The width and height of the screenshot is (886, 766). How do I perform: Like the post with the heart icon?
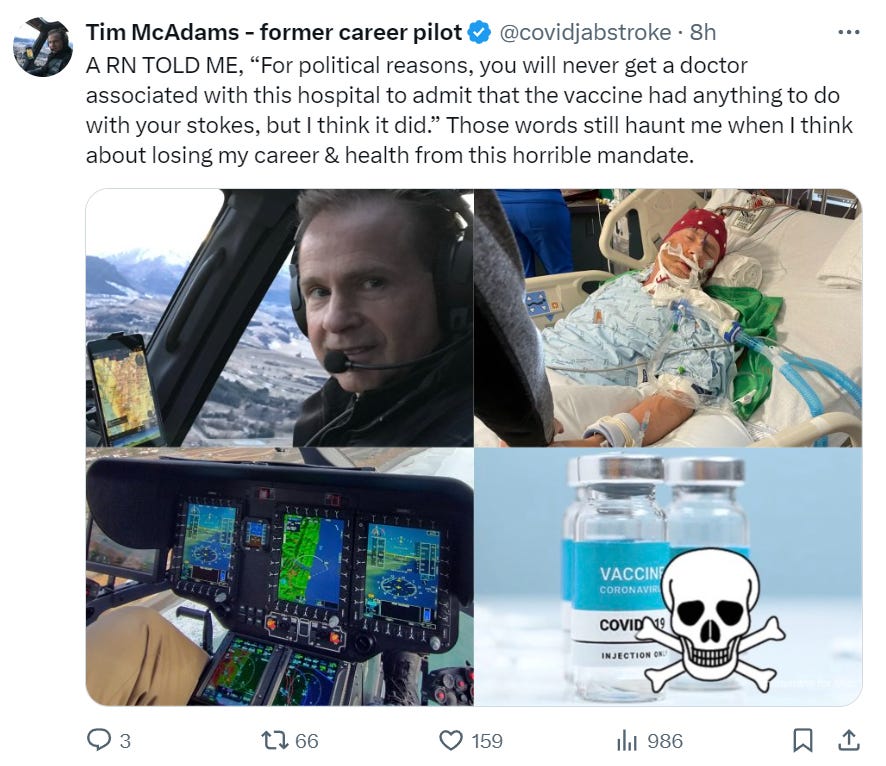coord(450,741)
